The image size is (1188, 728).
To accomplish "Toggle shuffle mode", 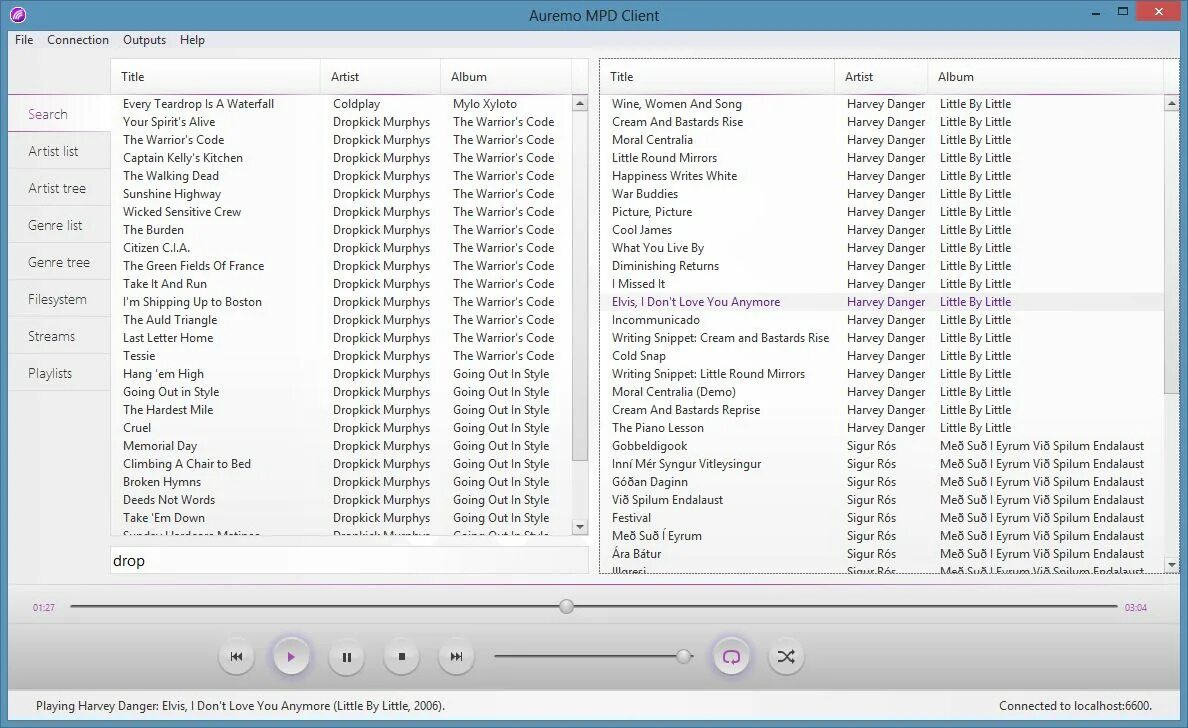I will tap(786, 657).
